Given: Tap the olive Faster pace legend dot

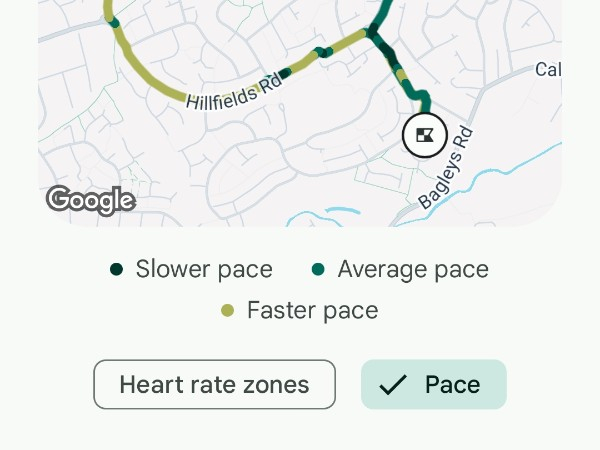Looking at the screenshot, I should click(x=227, y=310).
